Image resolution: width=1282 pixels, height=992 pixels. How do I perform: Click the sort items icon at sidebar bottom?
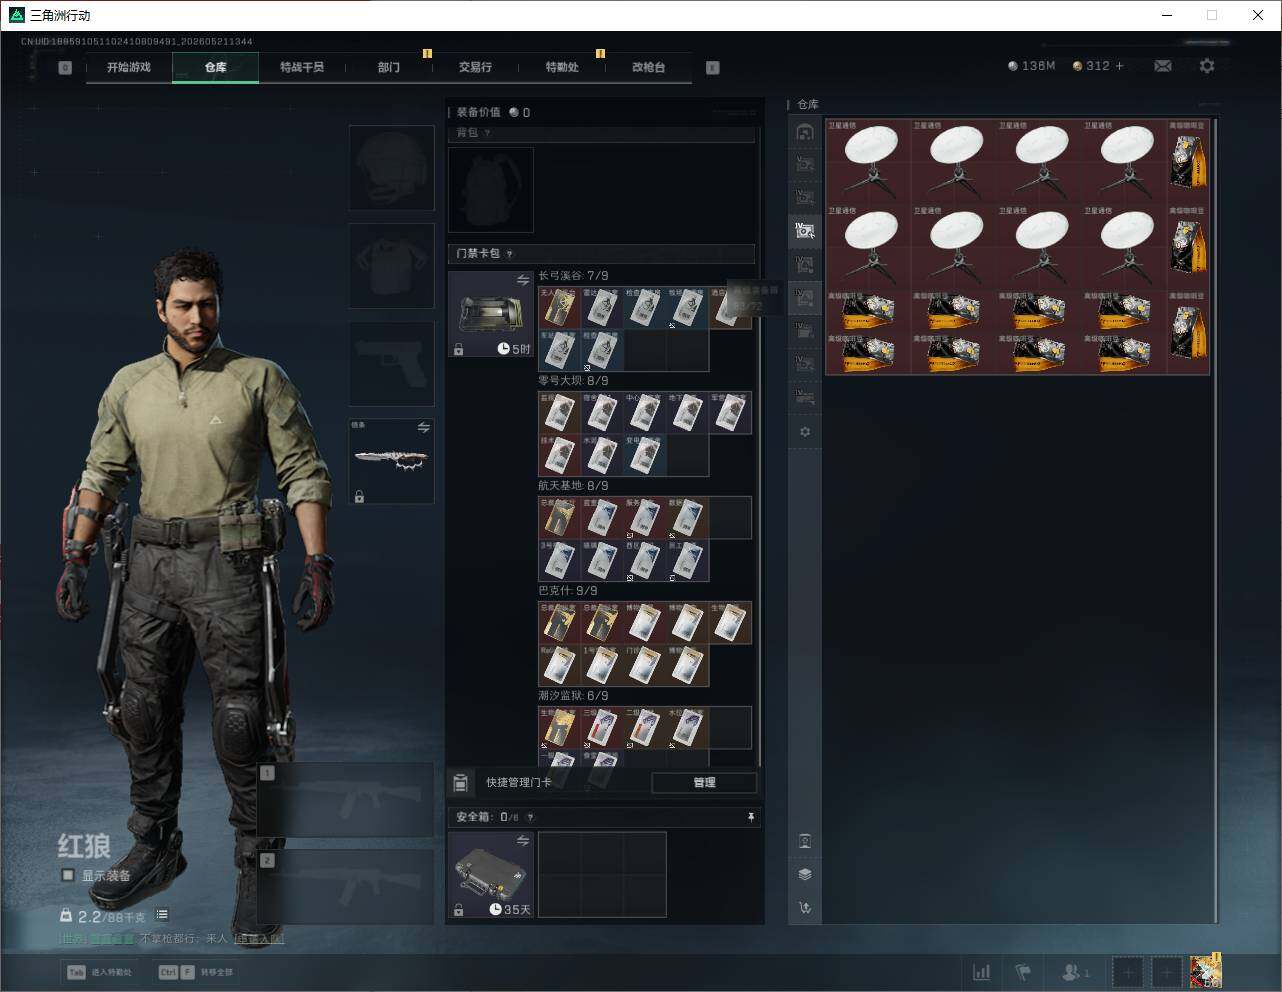point(805,908)
